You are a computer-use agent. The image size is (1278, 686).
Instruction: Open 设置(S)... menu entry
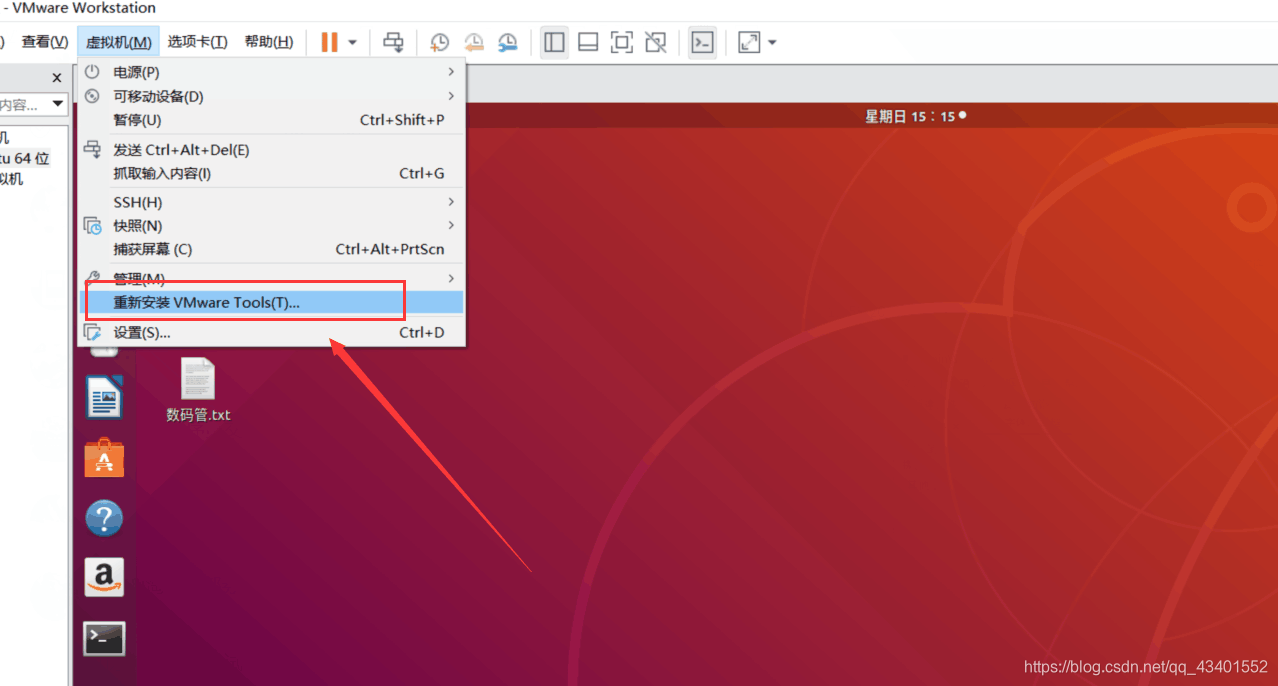coord(271,332)
